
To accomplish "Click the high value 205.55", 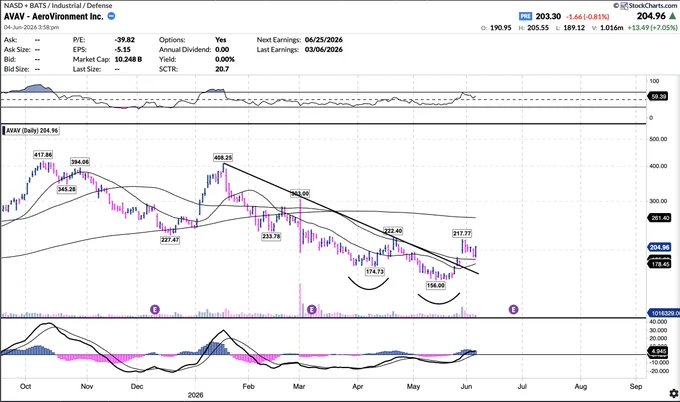I will (x=538, y=27).
